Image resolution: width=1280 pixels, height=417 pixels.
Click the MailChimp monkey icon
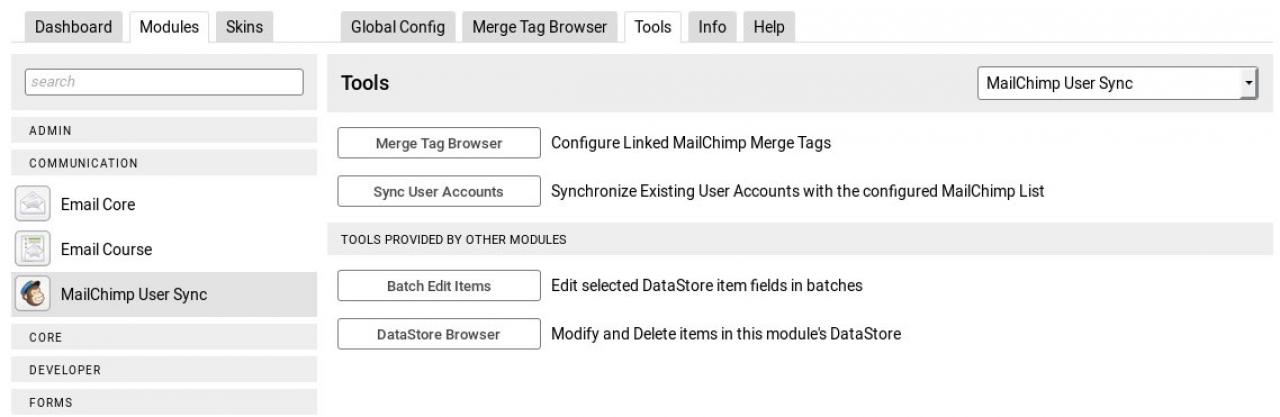coord(32,294)
